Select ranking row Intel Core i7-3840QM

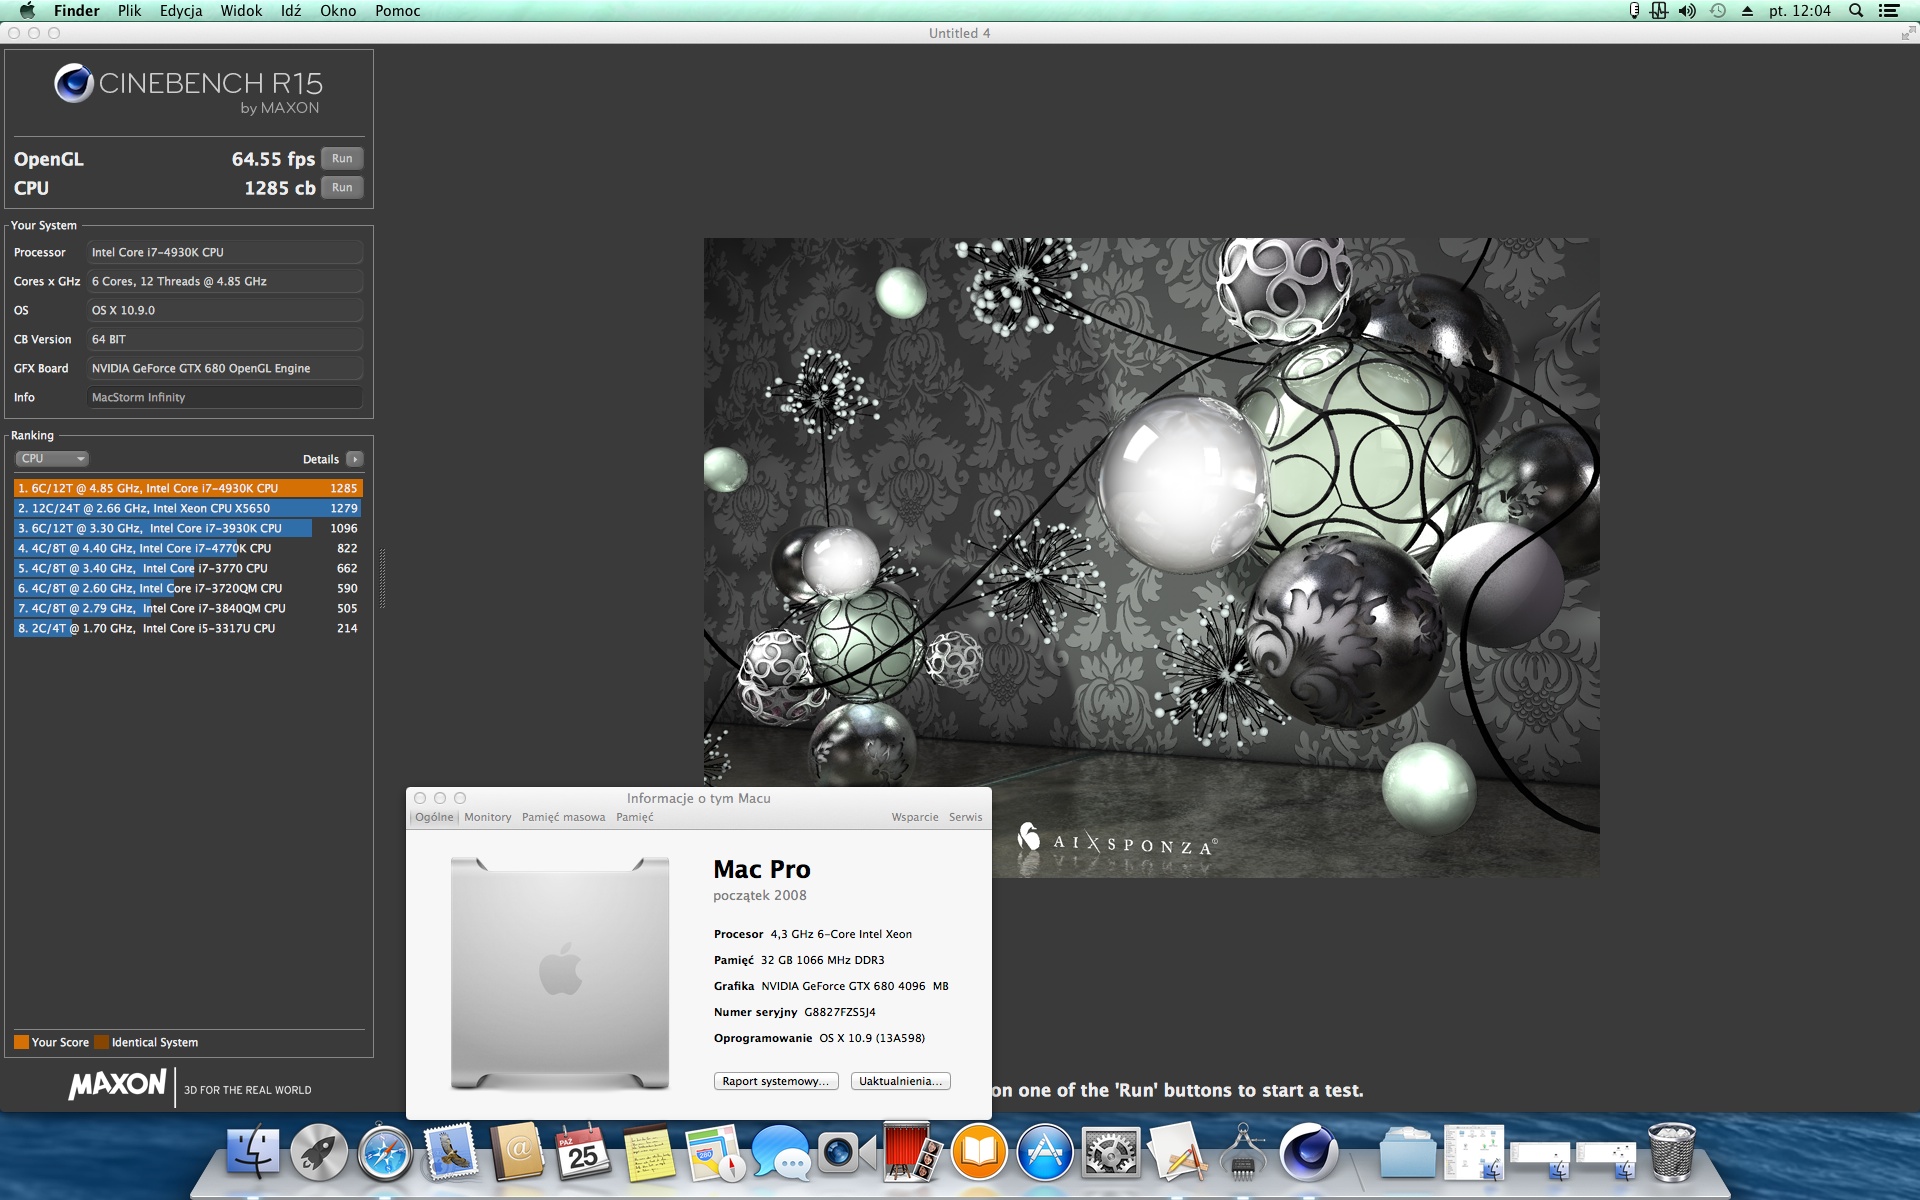188,608
